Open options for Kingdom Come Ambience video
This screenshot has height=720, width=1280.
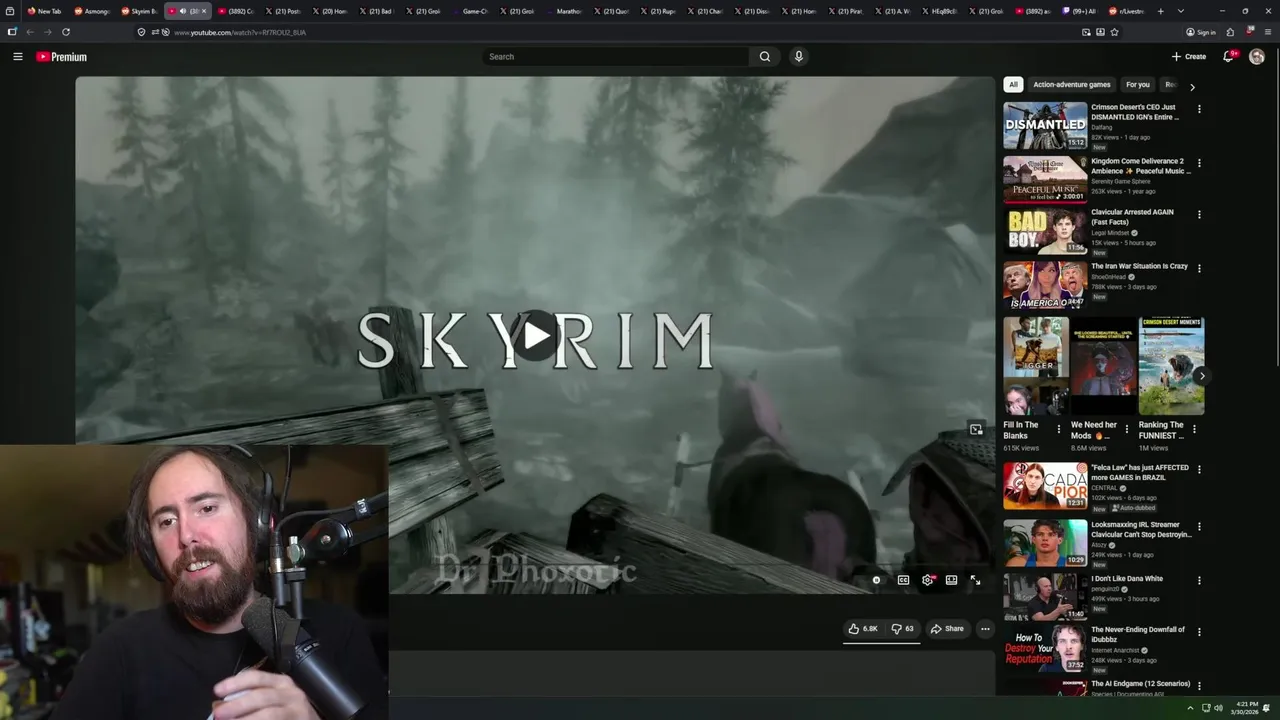click(1199, 163)
